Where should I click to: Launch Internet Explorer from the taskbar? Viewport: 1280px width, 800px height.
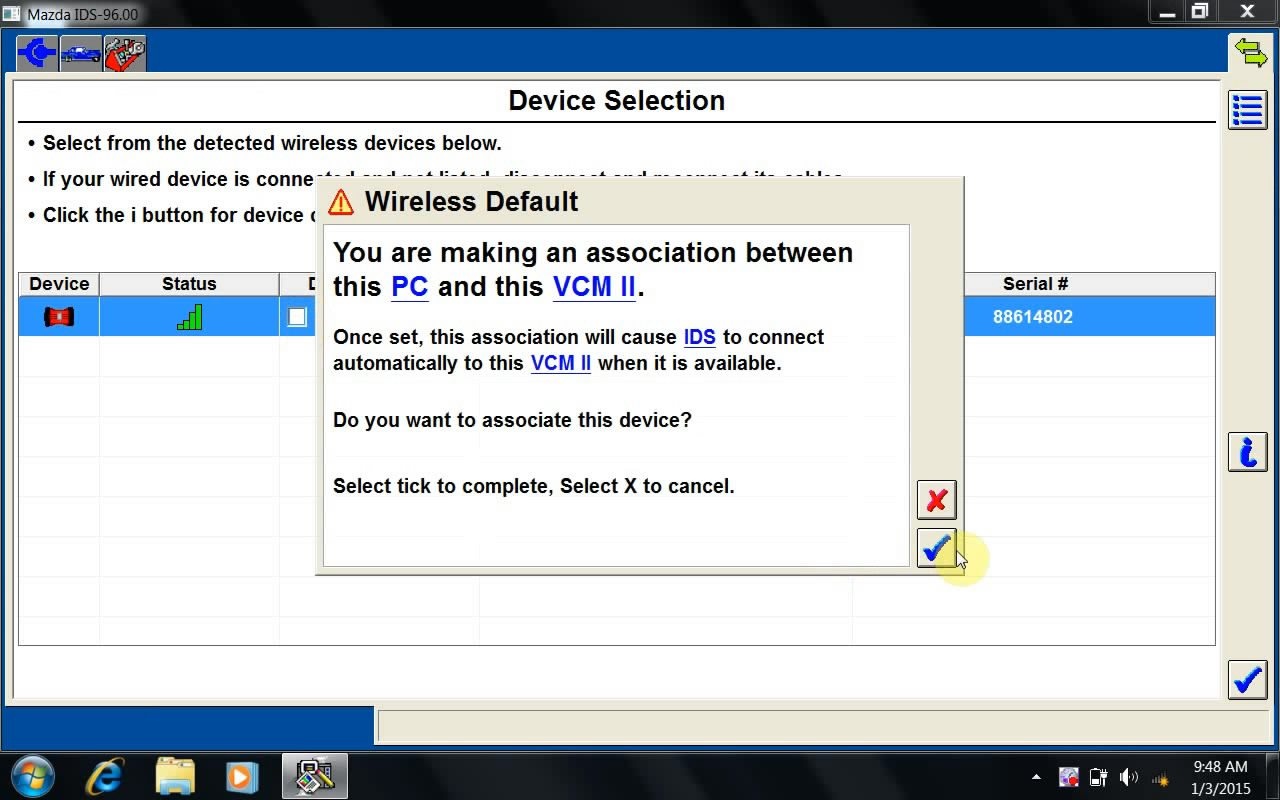pos(105,776)
